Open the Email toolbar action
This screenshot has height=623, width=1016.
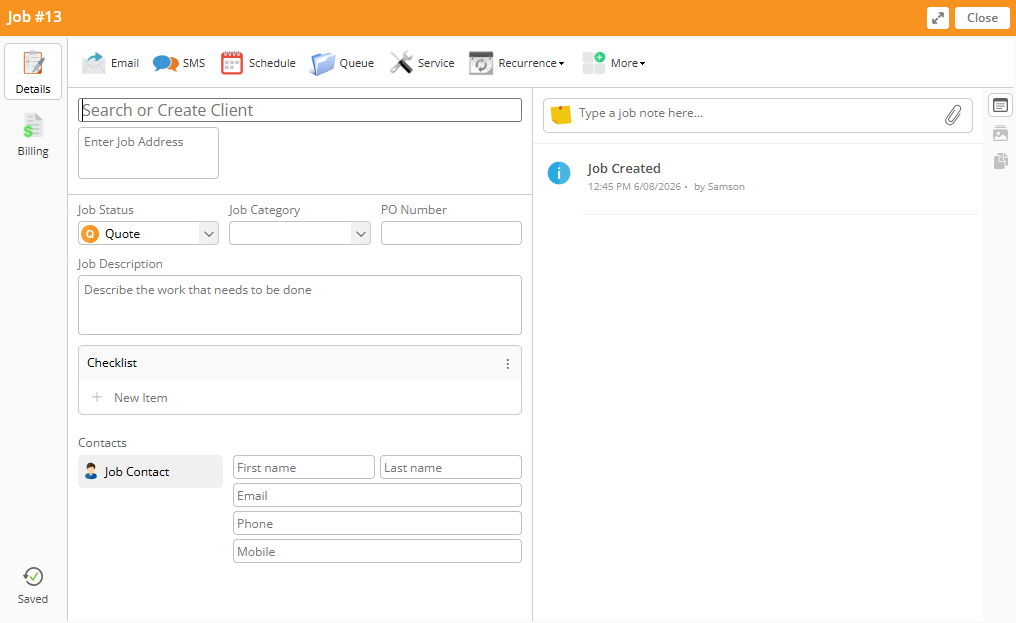[110, 63]
